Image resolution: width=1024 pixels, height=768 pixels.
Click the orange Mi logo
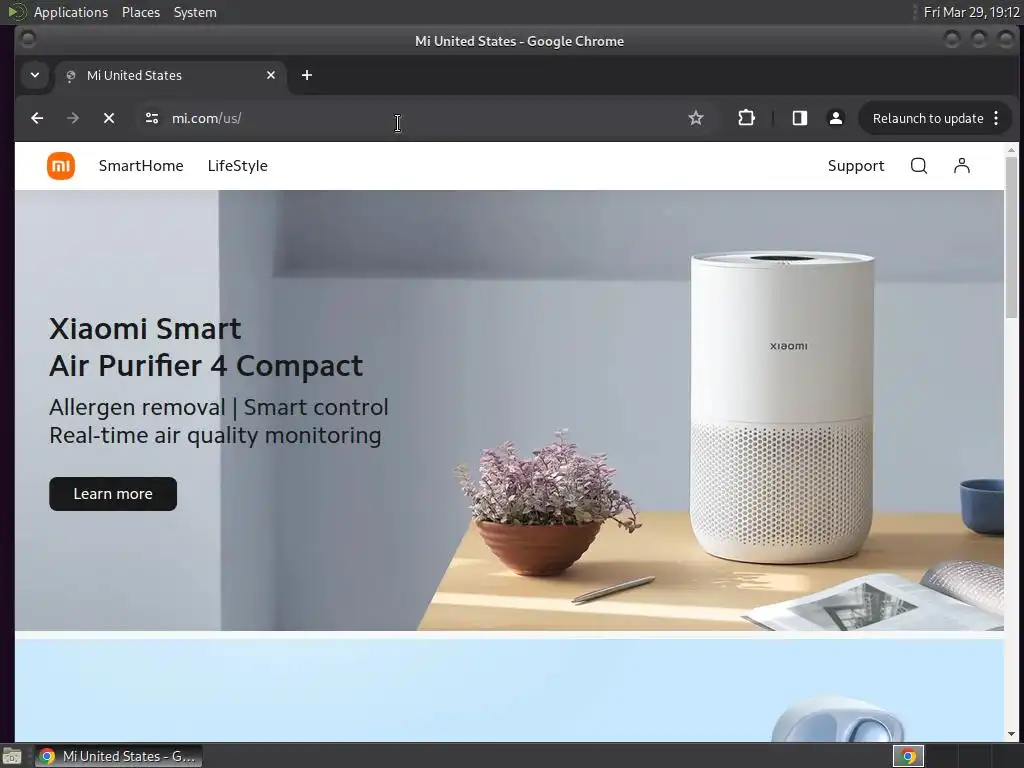pyautogui.click(x=61, y=166)
